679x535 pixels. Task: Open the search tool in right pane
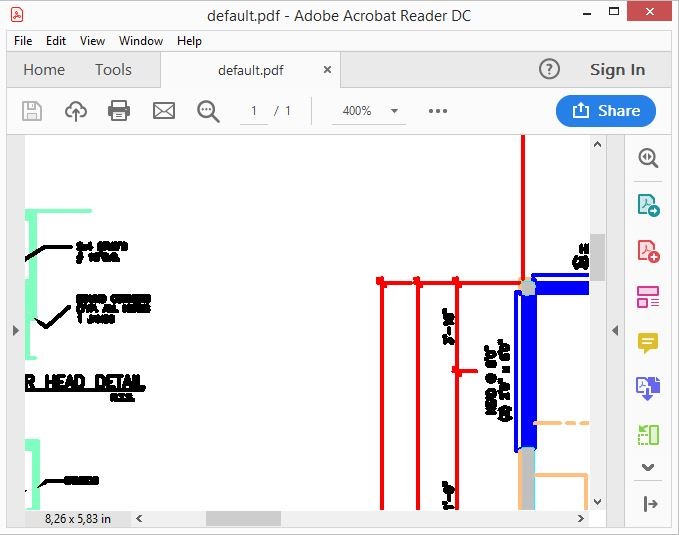pyautogui.click(x=648, y=158)
